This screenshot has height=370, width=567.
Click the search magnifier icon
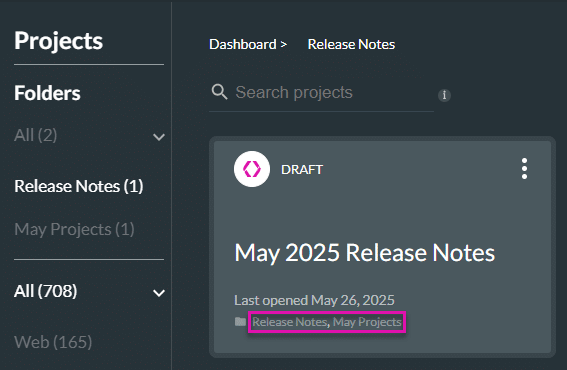tap(219, 92)
